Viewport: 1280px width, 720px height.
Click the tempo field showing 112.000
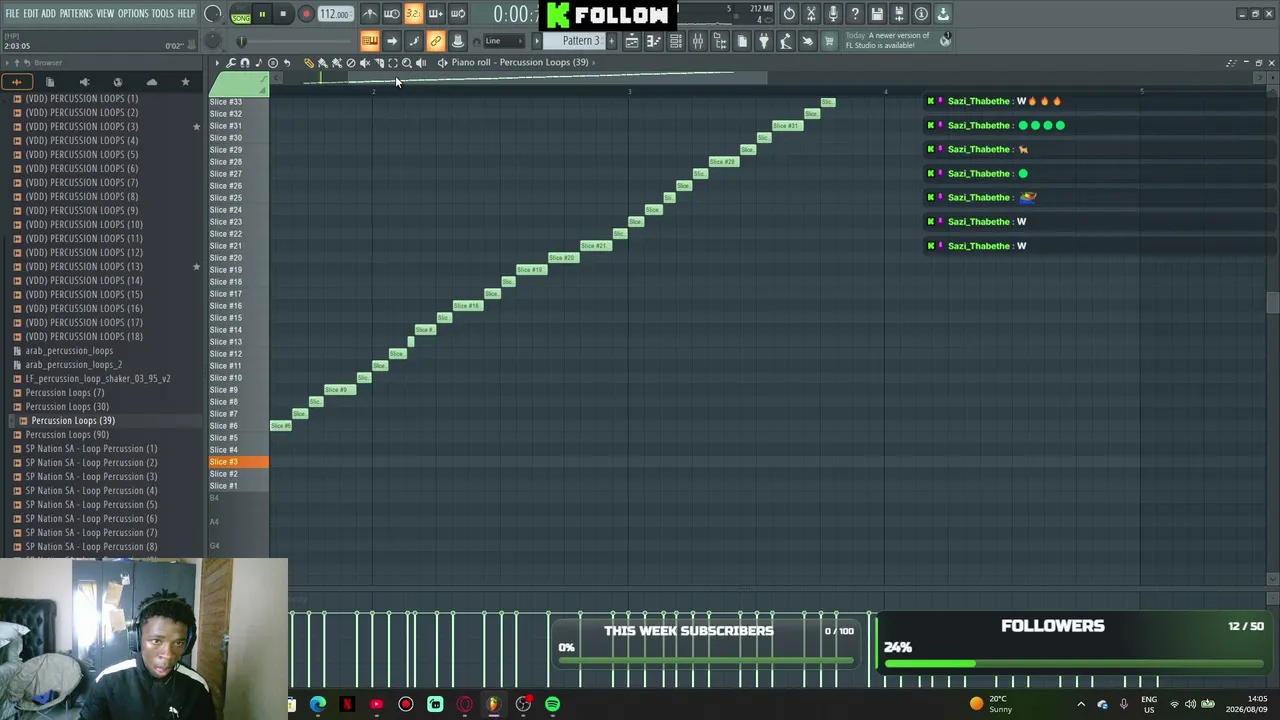(335, 14)
